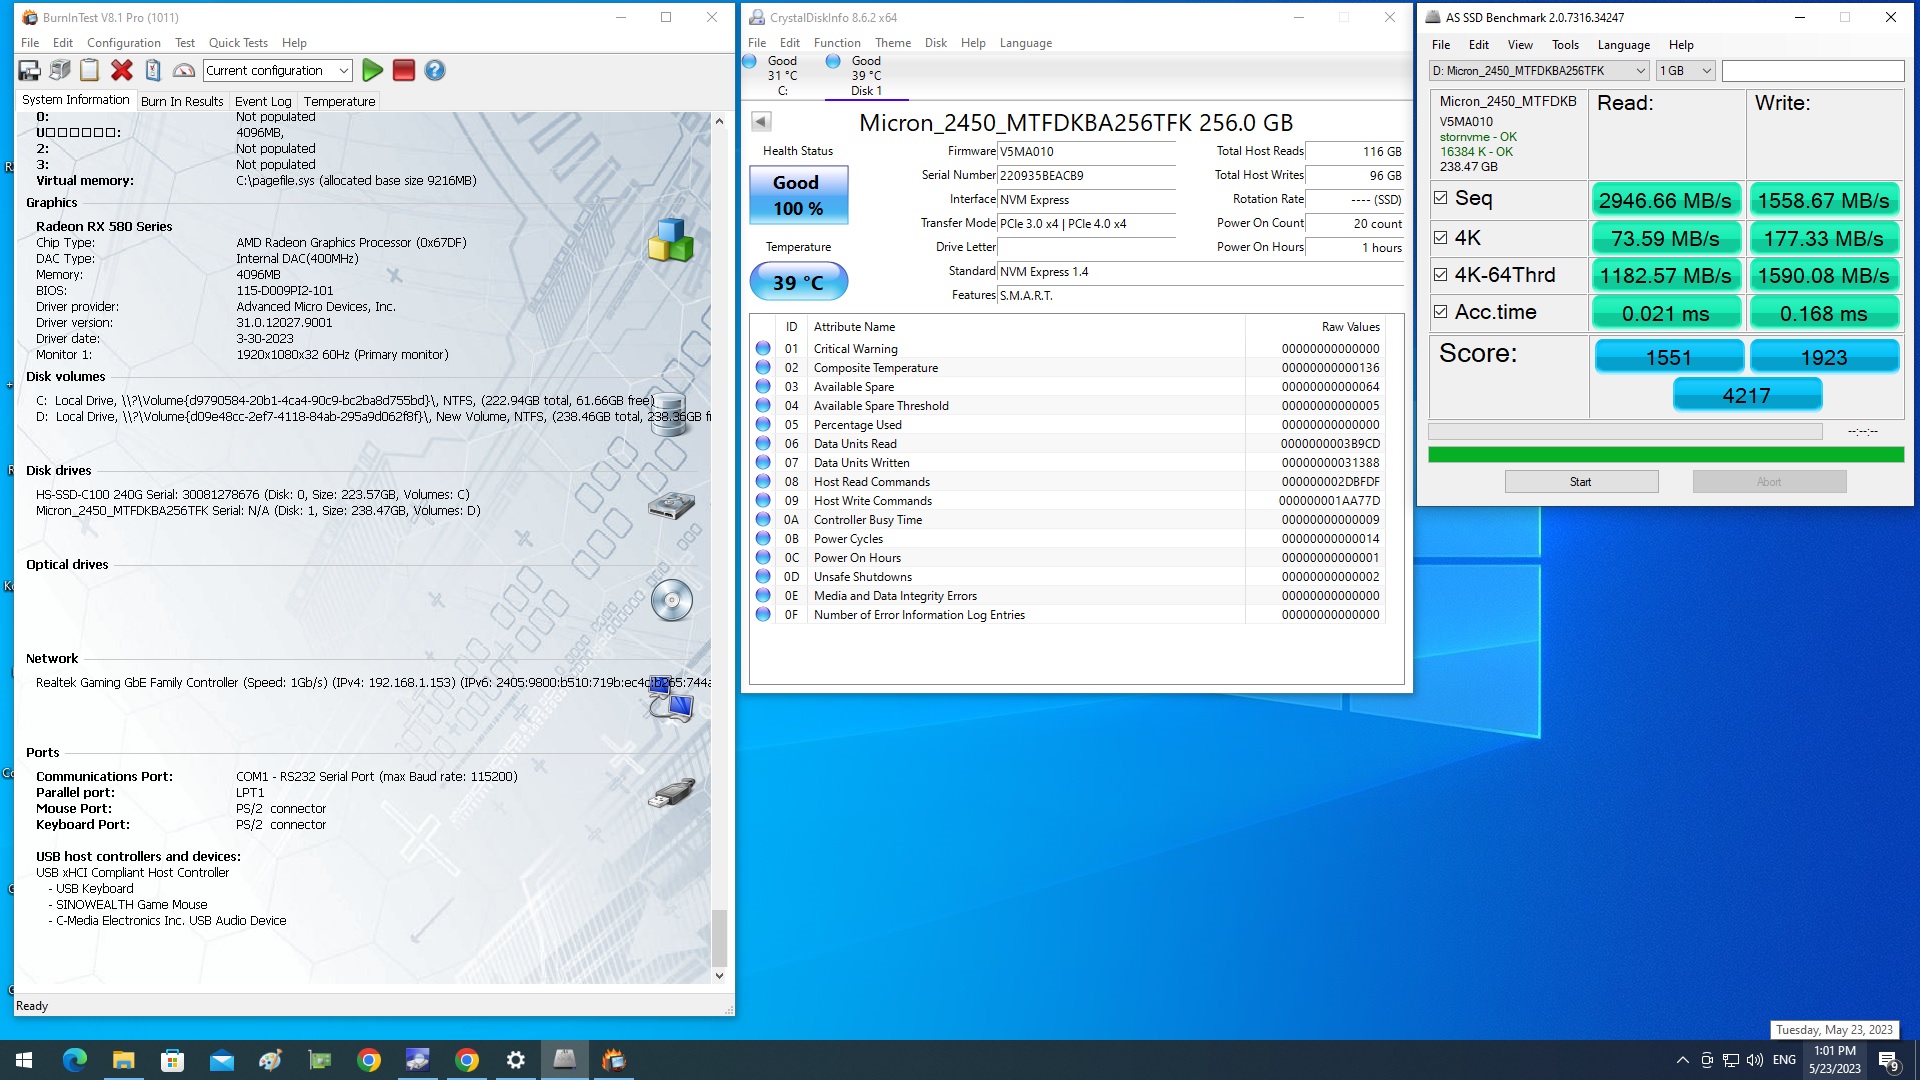Click the 39 °C temperature badge
The image size is (1920, 1080).
(799, 282)
